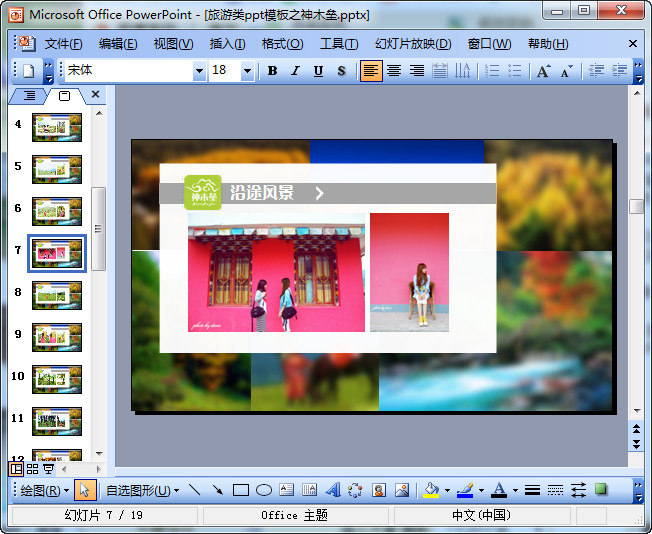Screen dimensions: 652x534
Task: Toggle Underline formatting
Action: point(318,71)
